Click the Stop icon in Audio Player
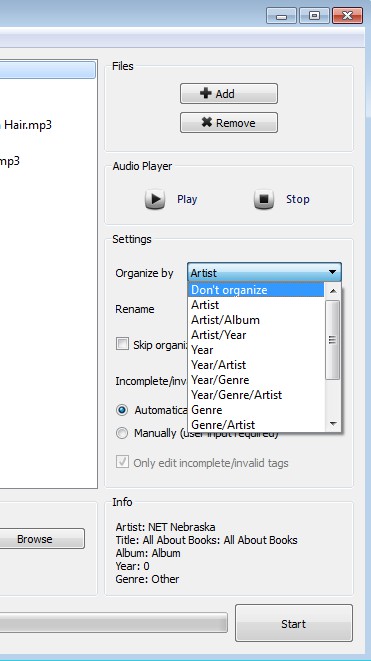 pyautogui.click(x=264, y=199)
